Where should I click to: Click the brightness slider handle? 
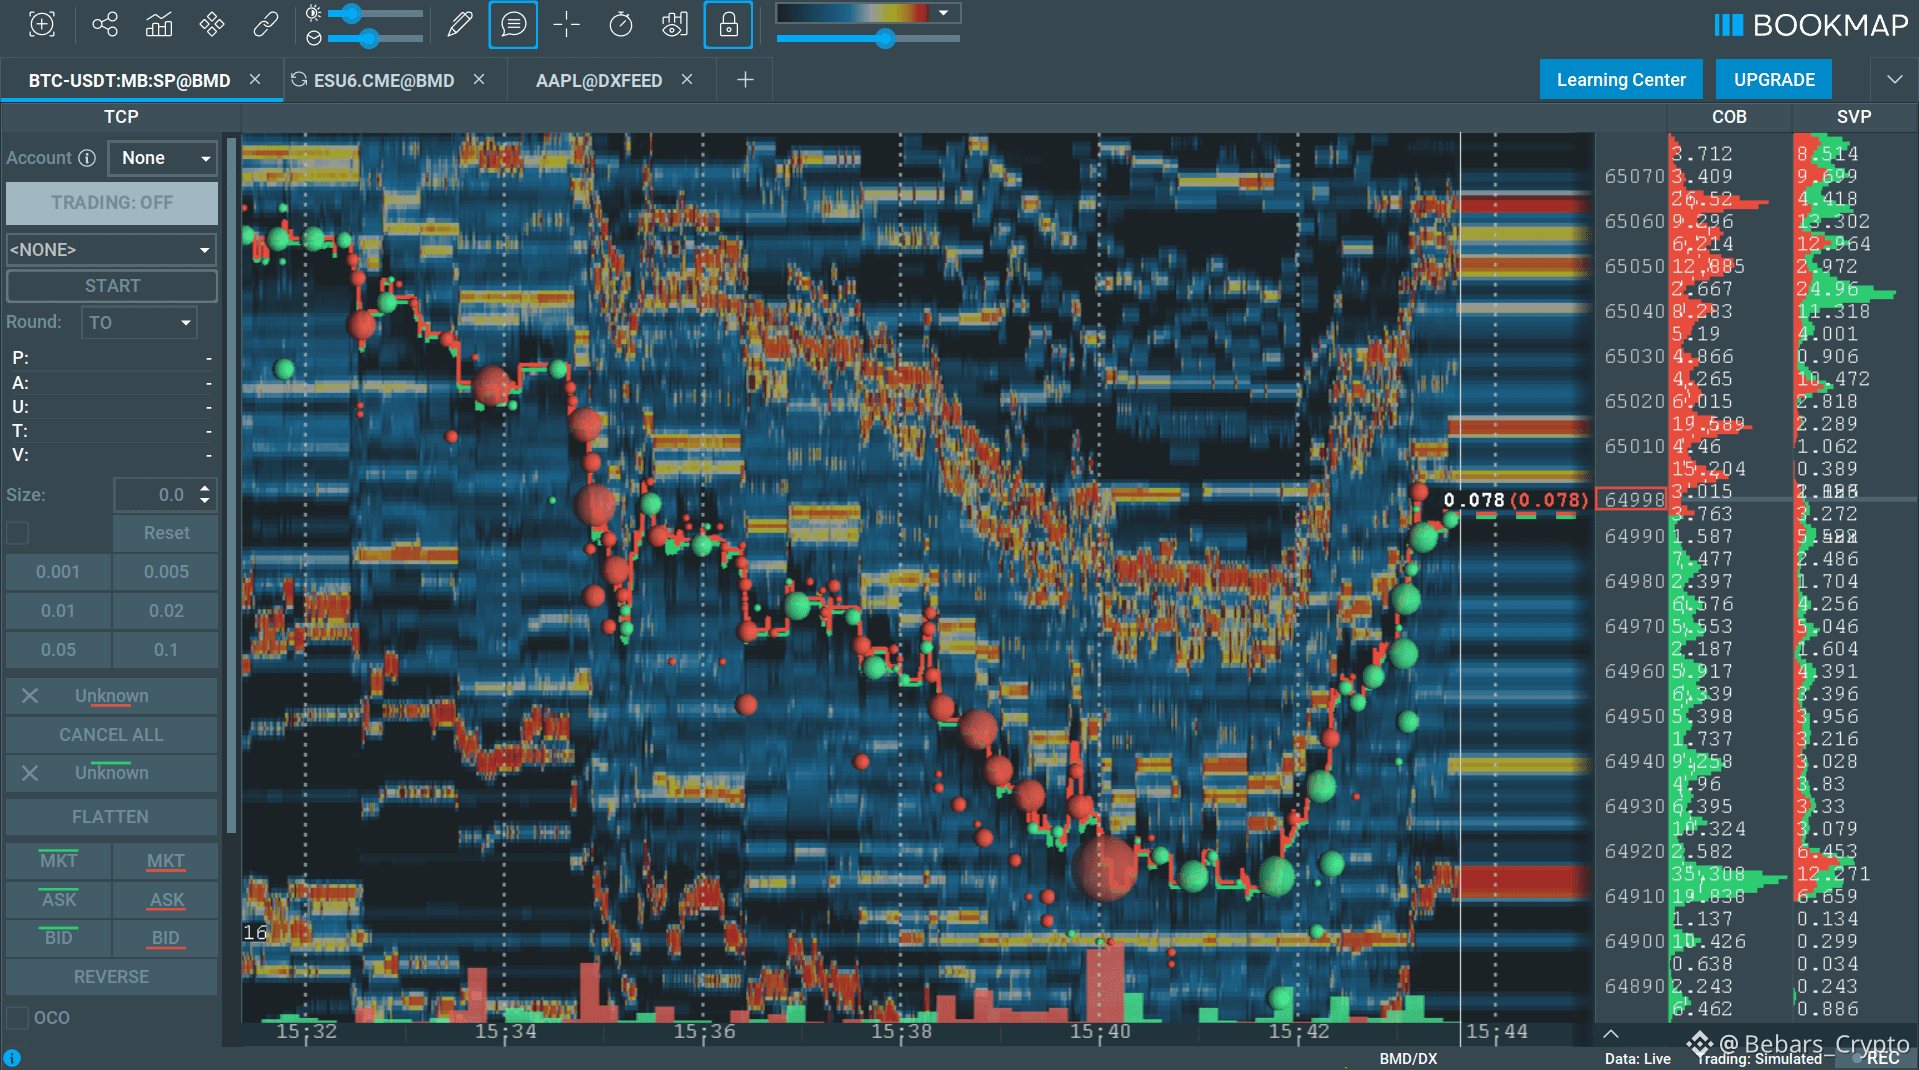coord(350,13)
